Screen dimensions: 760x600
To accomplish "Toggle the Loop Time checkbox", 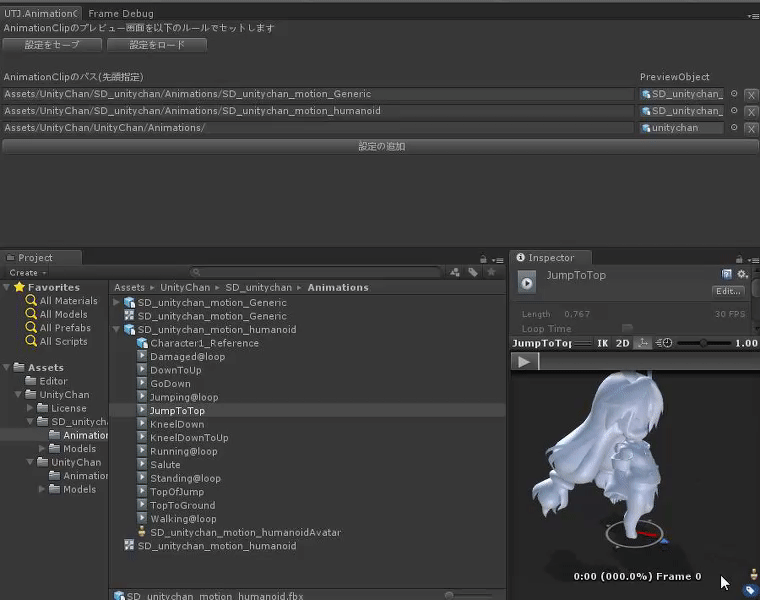I will pos(627,328).
